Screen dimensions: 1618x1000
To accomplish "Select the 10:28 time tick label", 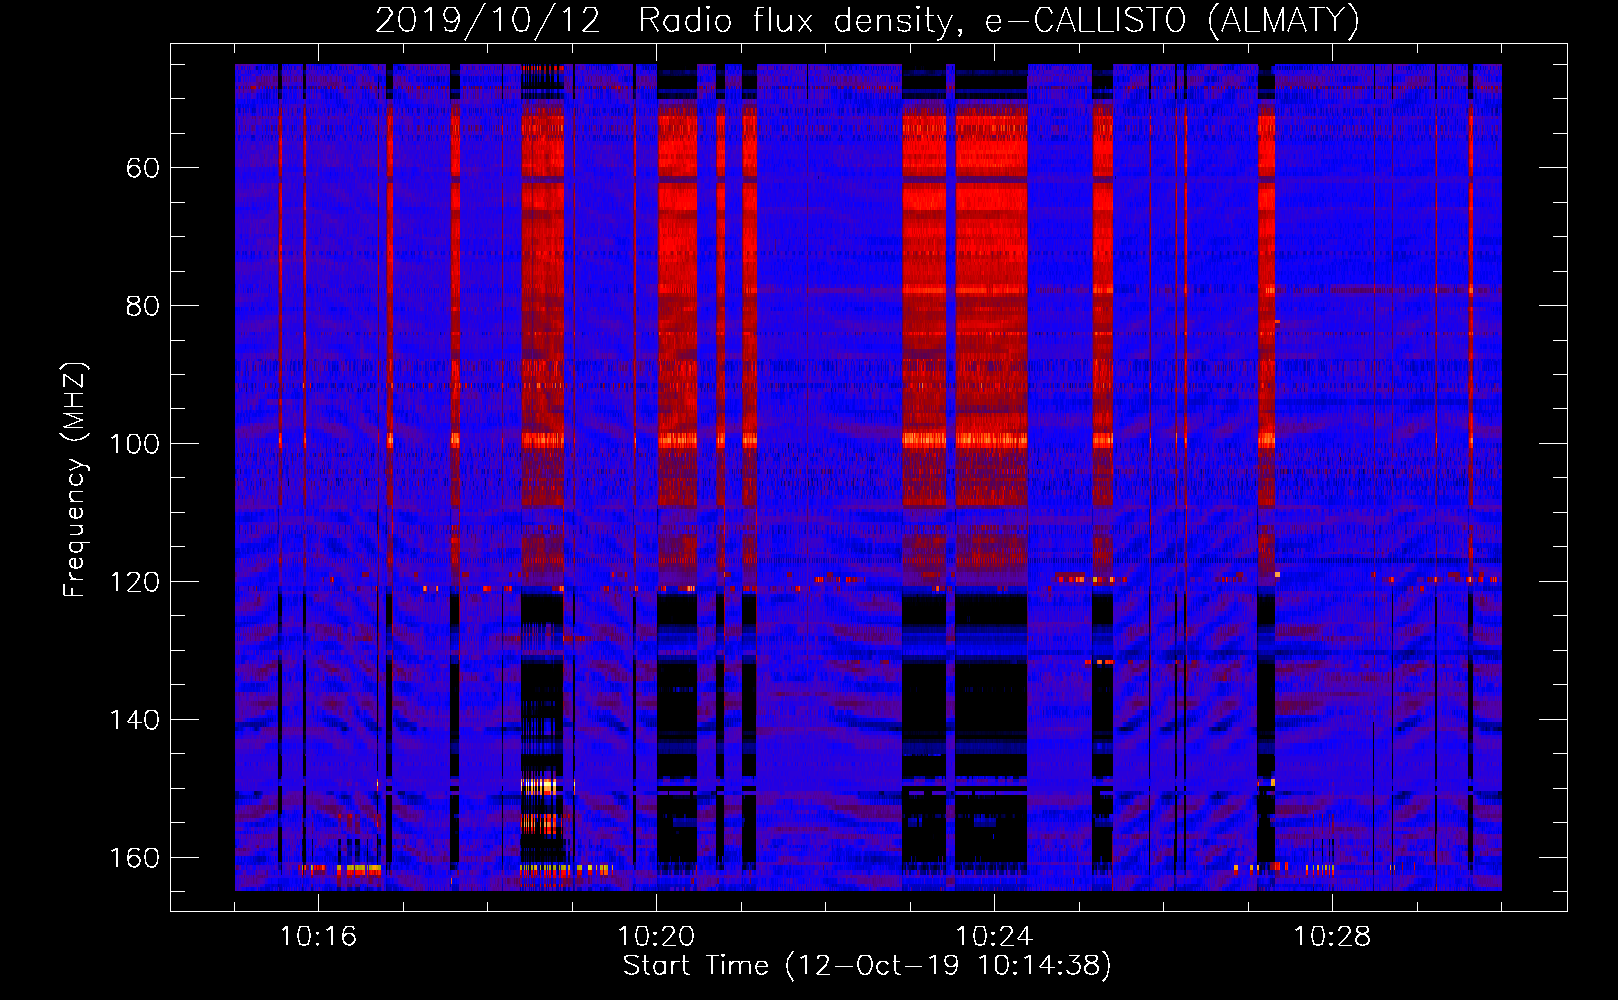I will pos(1332,937).
